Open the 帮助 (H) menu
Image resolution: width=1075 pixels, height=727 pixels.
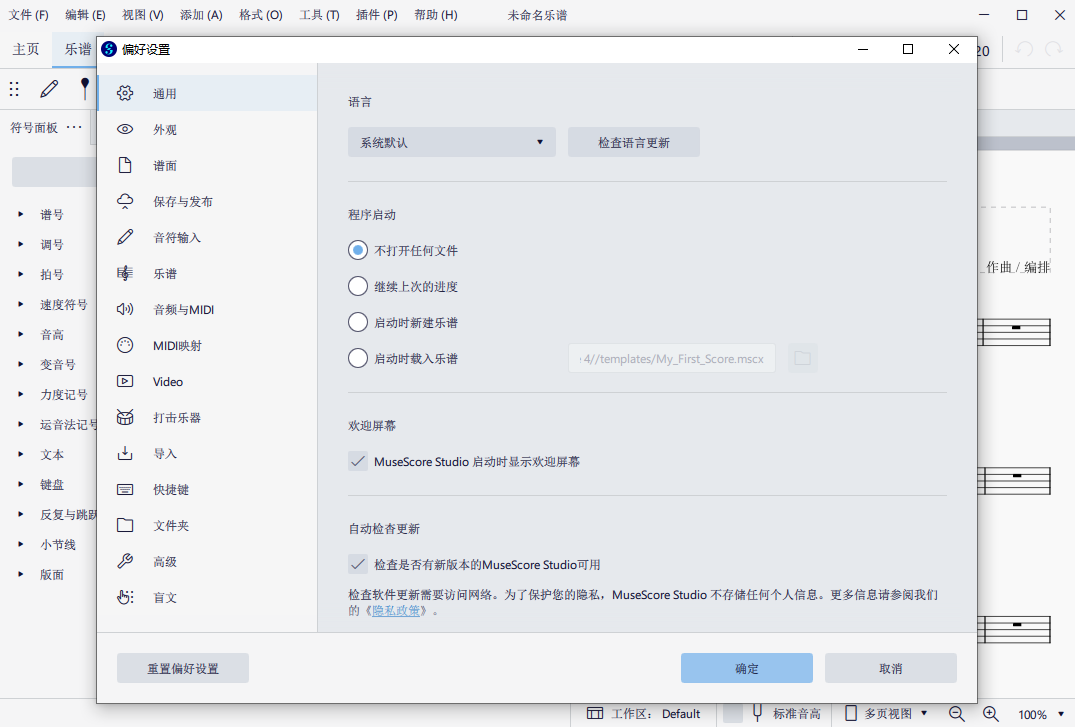pyautogui.click(x=435, y=14)
